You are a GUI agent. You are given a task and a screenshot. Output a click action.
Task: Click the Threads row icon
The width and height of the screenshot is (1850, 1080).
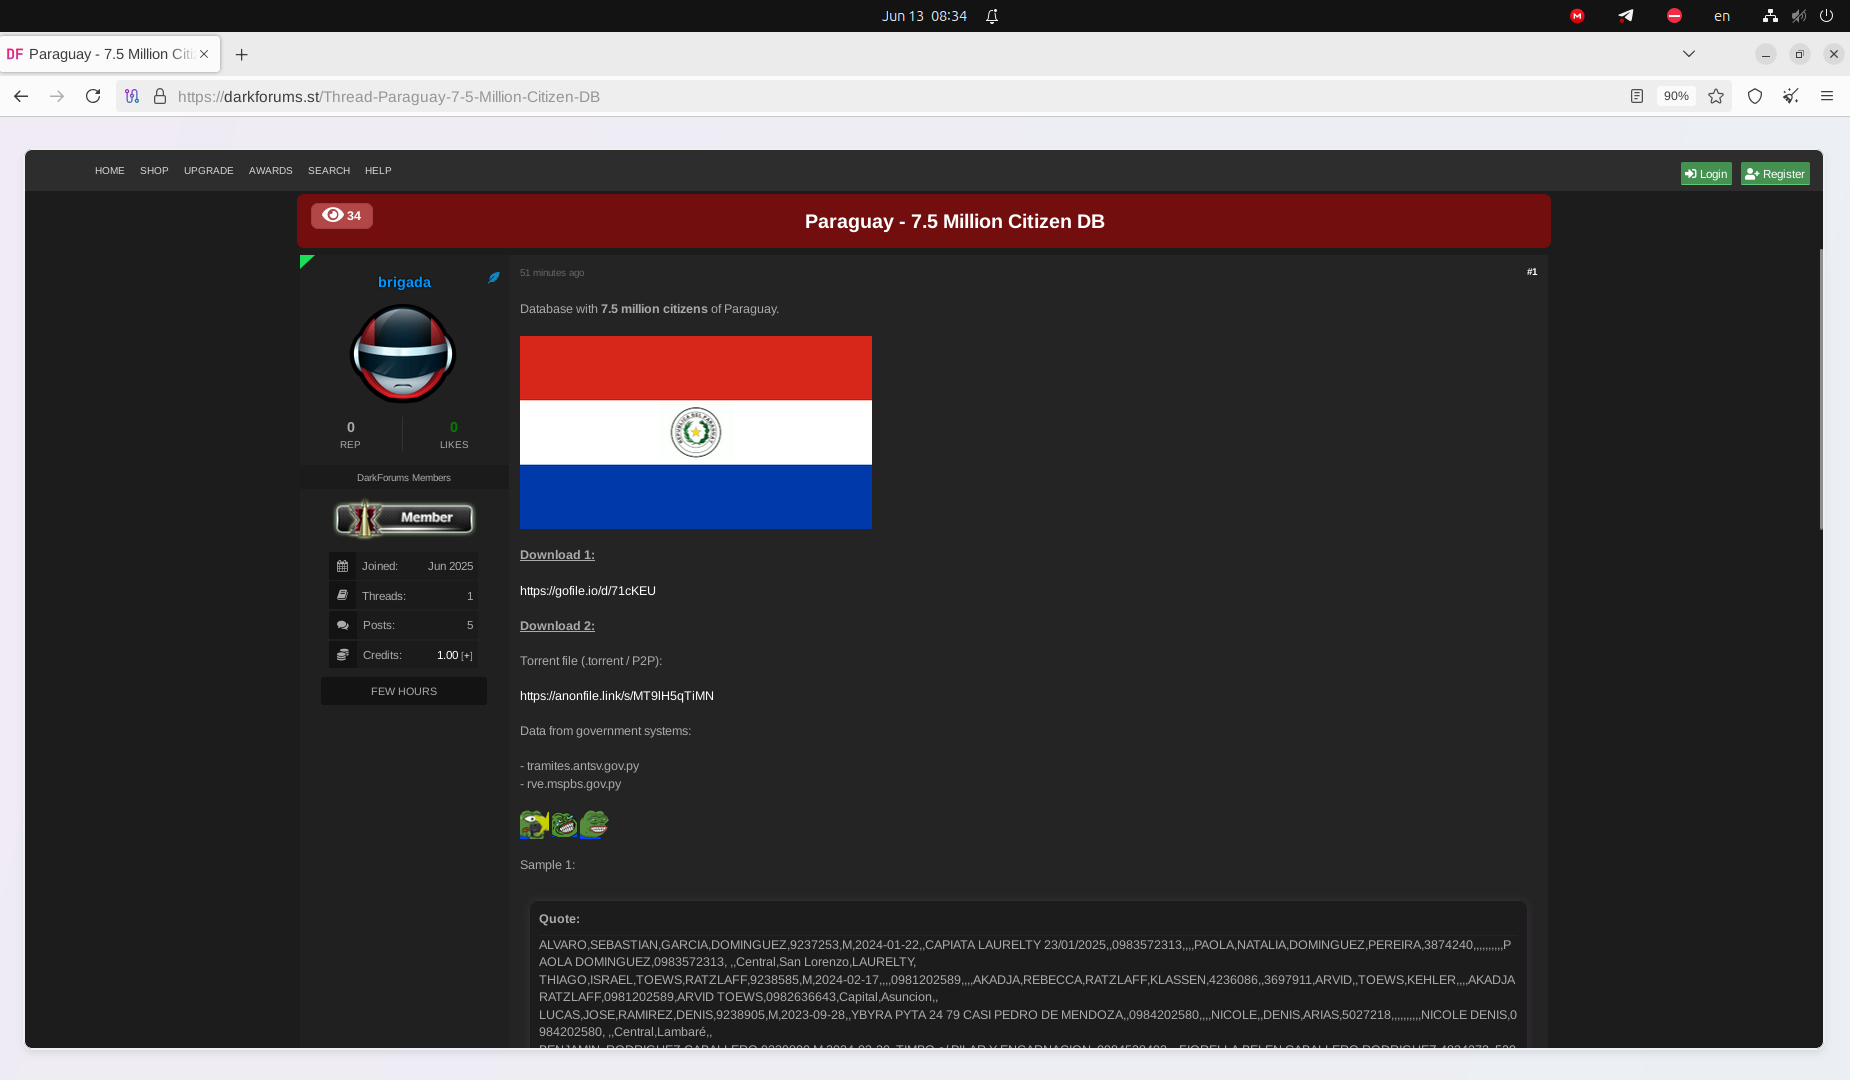[x=342, y=595]
